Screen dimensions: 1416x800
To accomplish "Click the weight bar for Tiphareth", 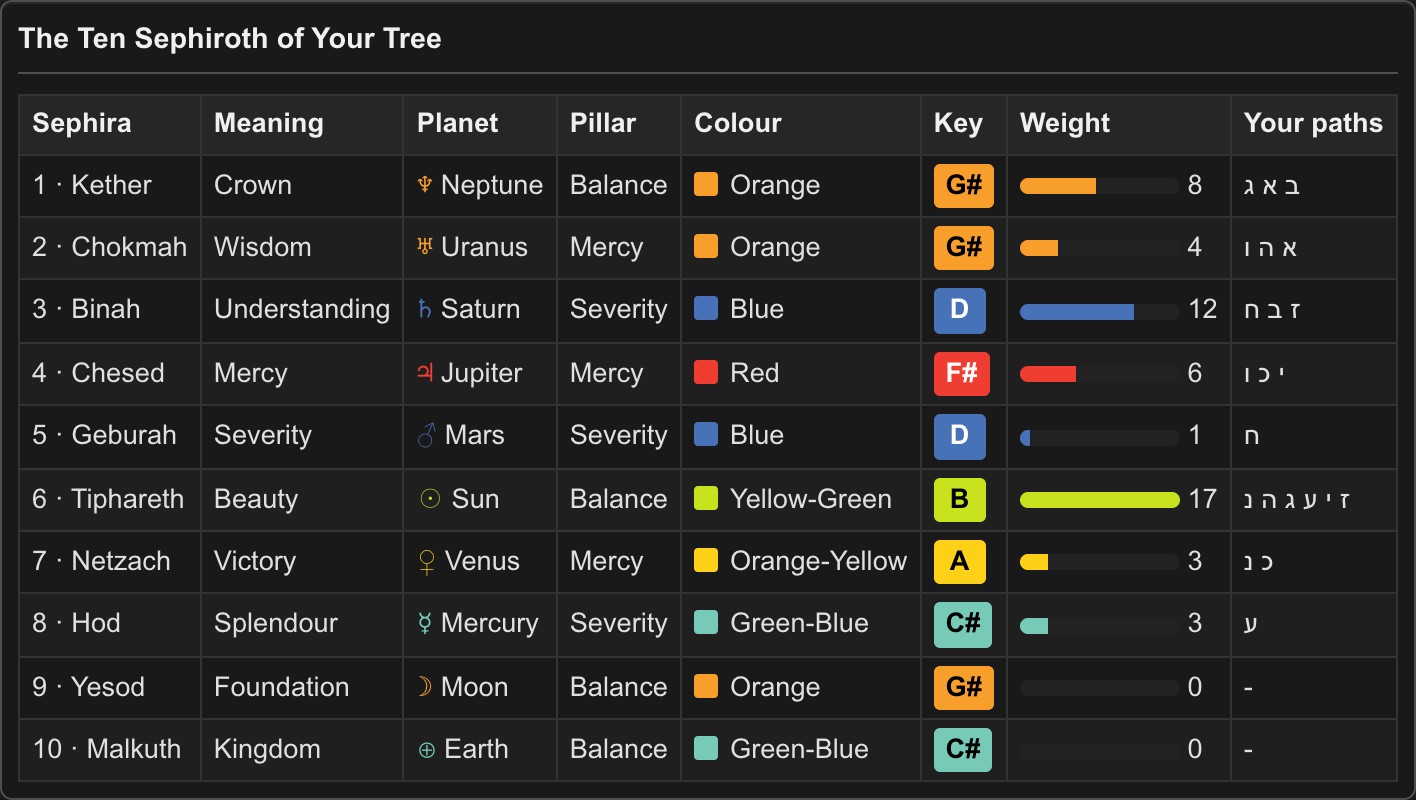I will (1100, 500).
